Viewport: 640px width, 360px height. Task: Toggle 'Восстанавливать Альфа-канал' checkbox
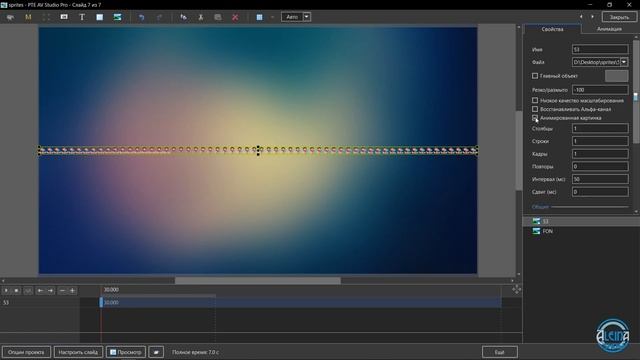[x=535, y=109]
